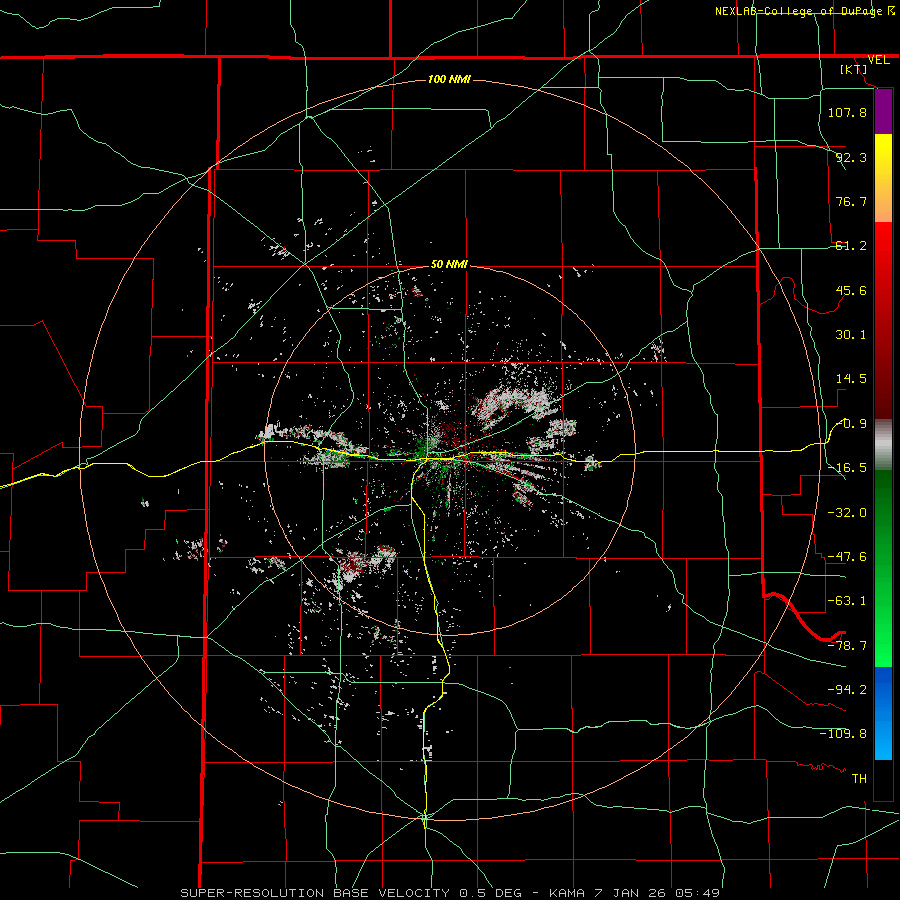Click the NEXLAB-College of DuPage label

[800, 11]
